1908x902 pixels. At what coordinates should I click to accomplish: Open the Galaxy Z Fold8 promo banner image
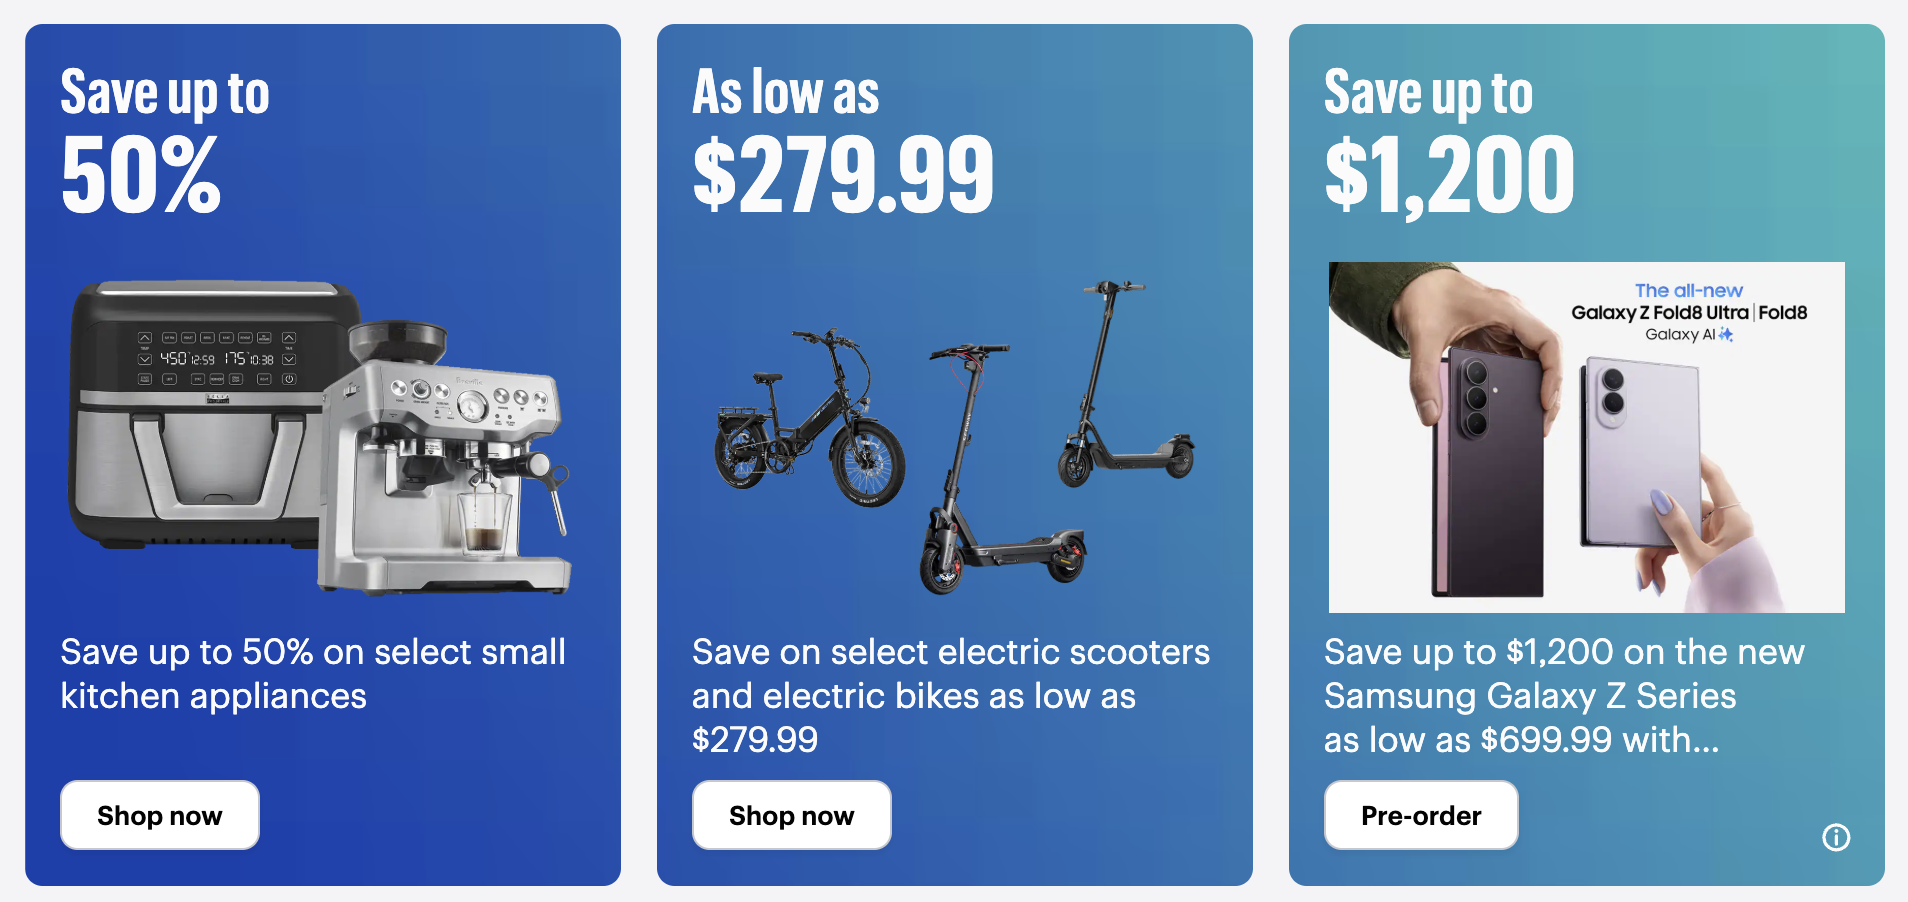pos(1587,437)
